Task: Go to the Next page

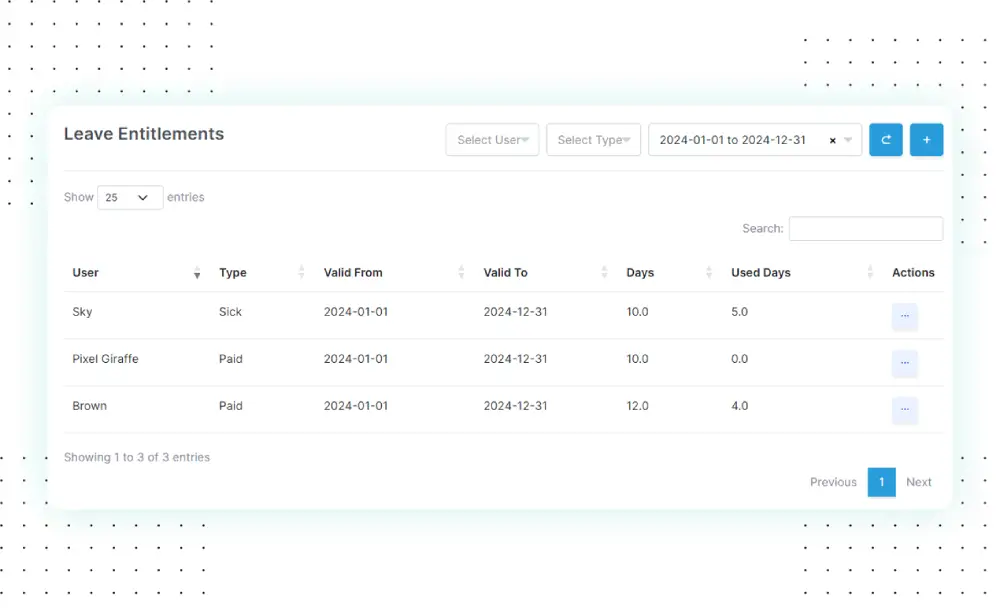Action: coord(918,482)
